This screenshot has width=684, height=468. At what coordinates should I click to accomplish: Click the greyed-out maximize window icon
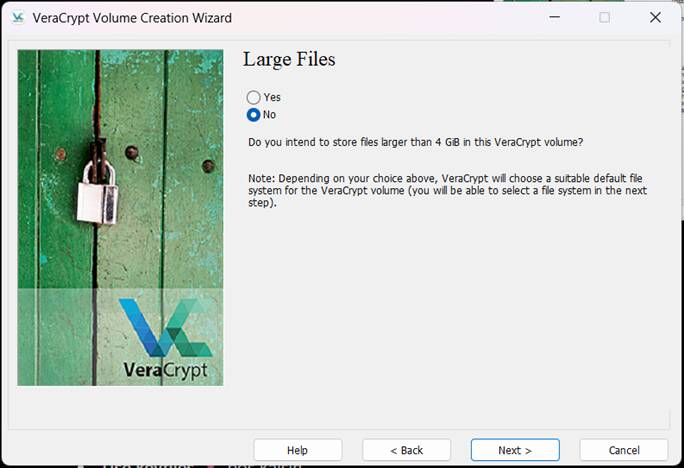605,17
